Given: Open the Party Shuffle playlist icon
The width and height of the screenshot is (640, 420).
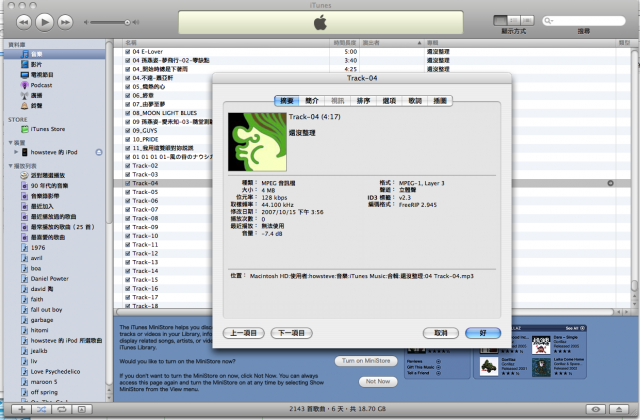Looking at the screenshot, I should [24, 176].
